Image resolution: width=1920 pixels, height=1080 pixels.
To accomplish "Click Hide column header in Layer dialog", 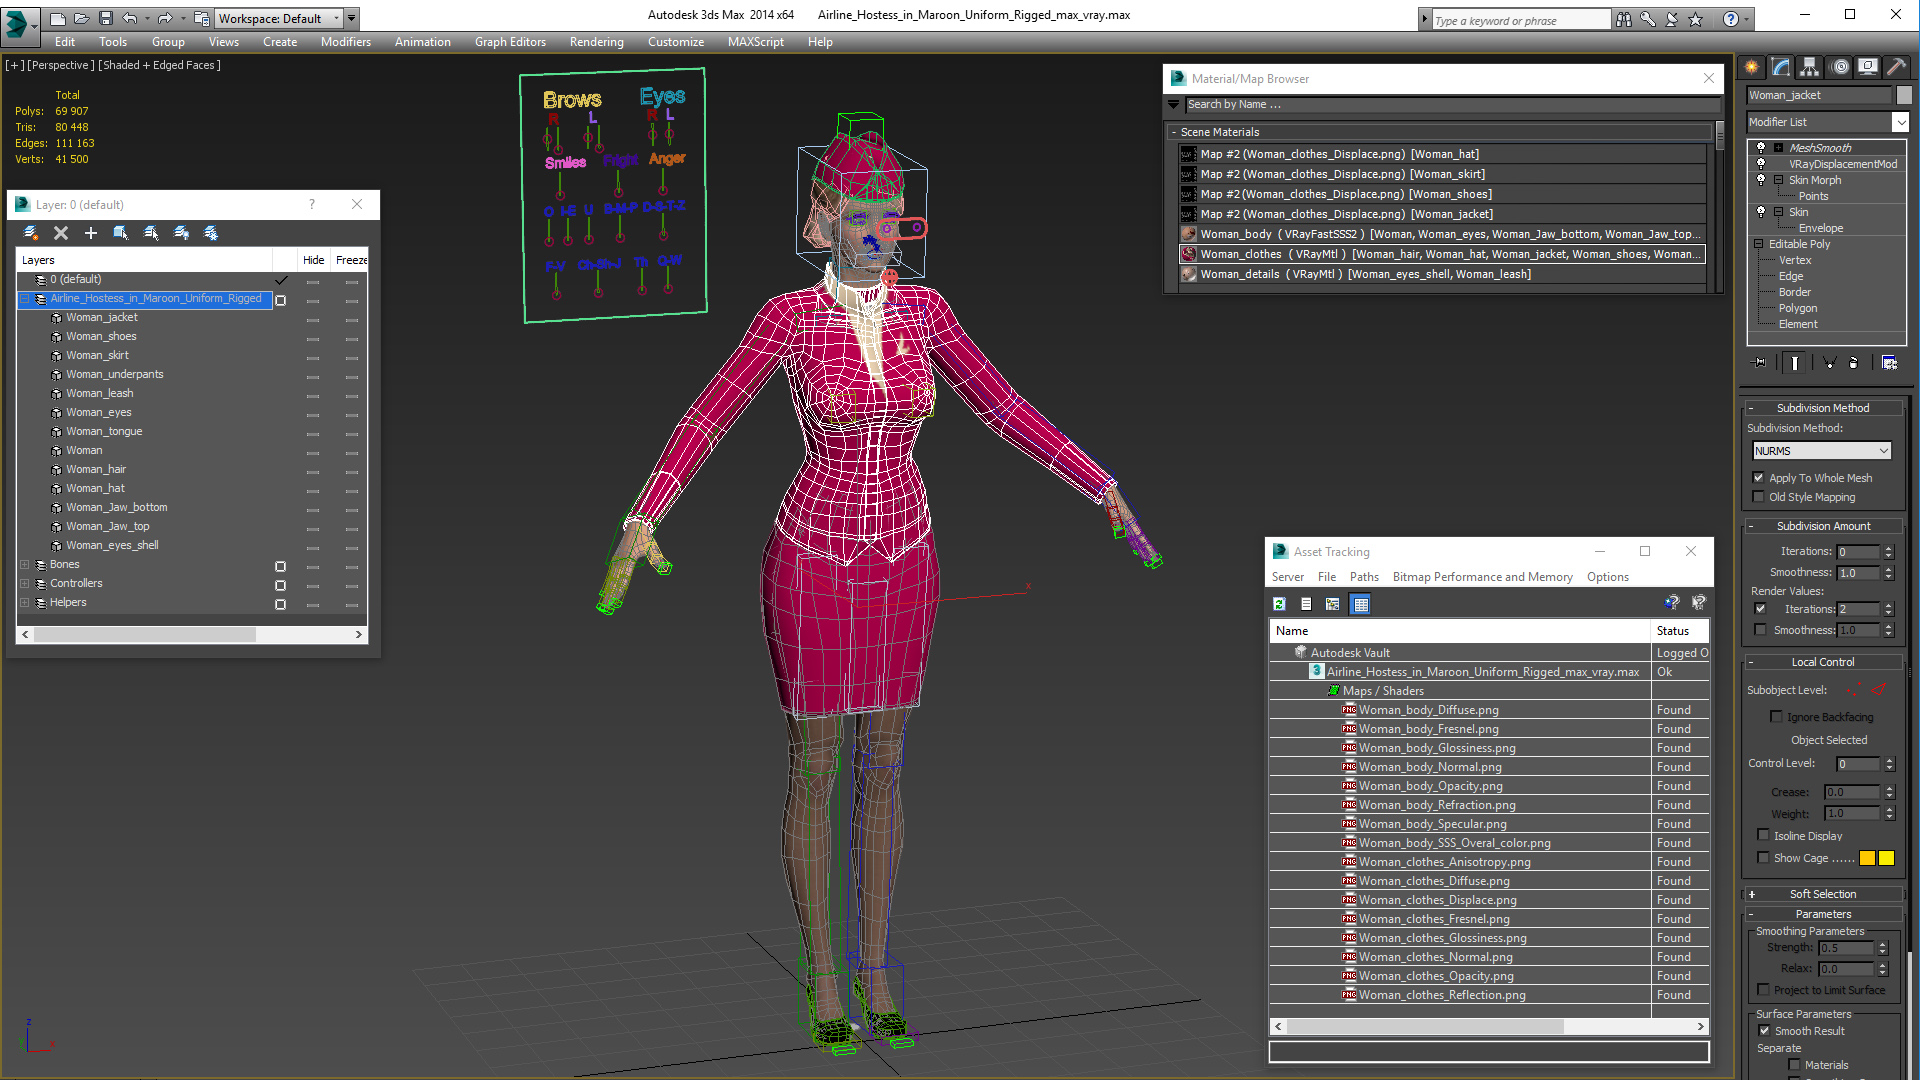I will coord(314,260).
